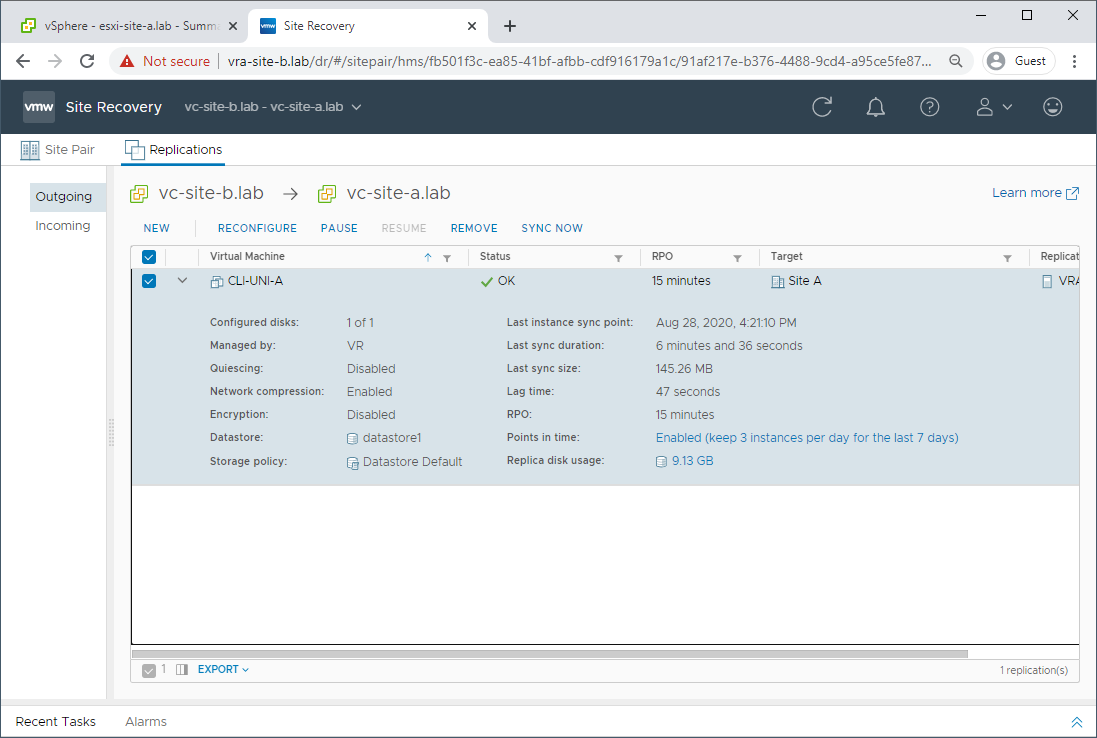Close the Site Recovery browser tab
This screenshot has height=738, width=1097.
click(472, 26)
